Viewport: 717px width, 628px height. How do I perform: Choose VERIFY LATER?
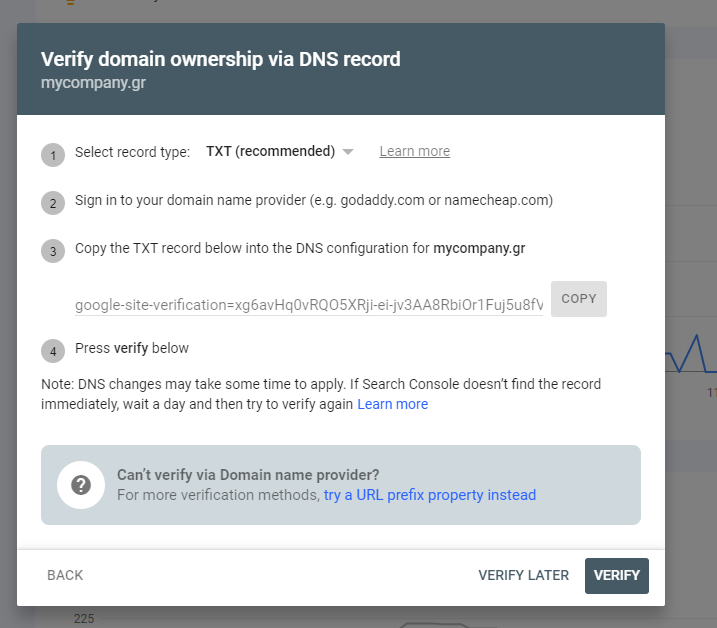point(524,575)
